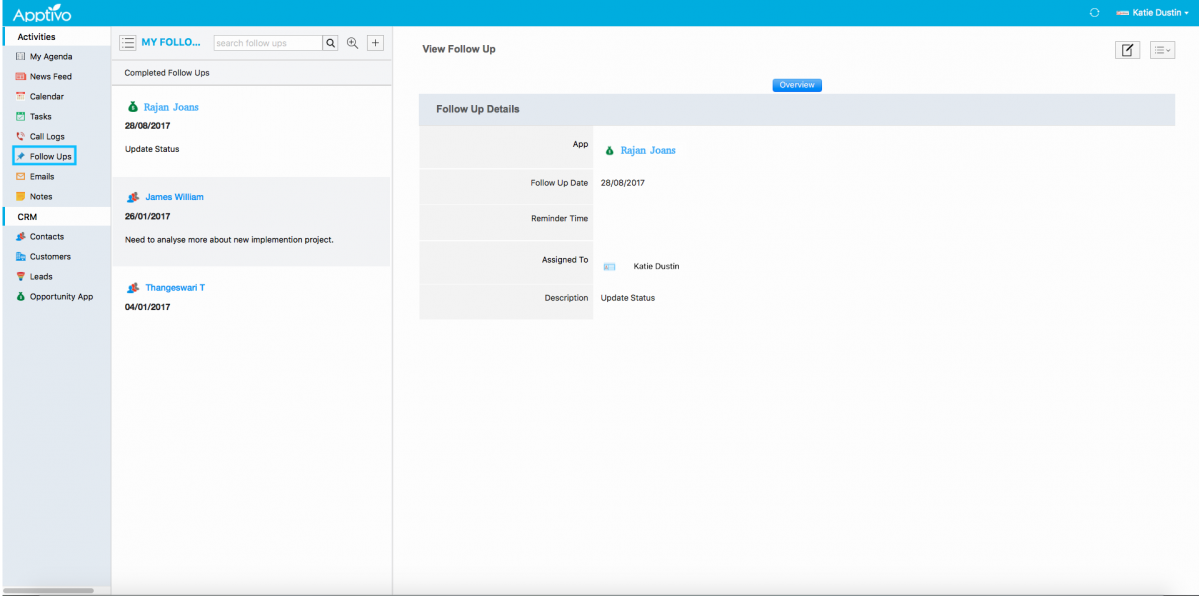Open the follow ups list view icon

point(128,43)
